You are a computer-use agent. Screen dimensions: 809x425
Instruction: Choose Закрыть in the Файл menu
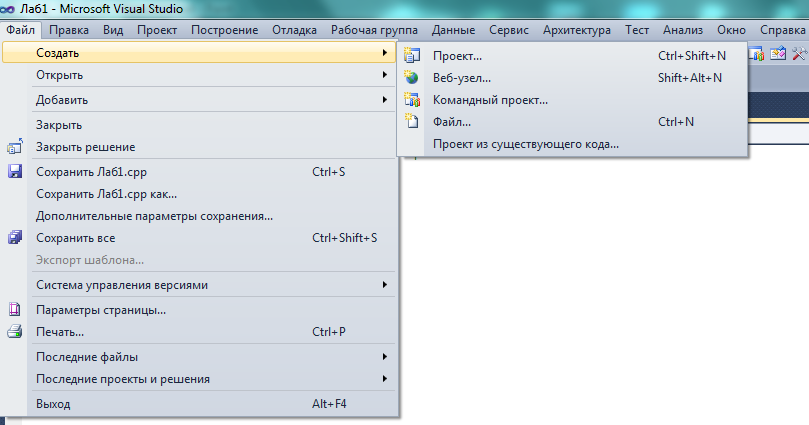pos(200,125)
